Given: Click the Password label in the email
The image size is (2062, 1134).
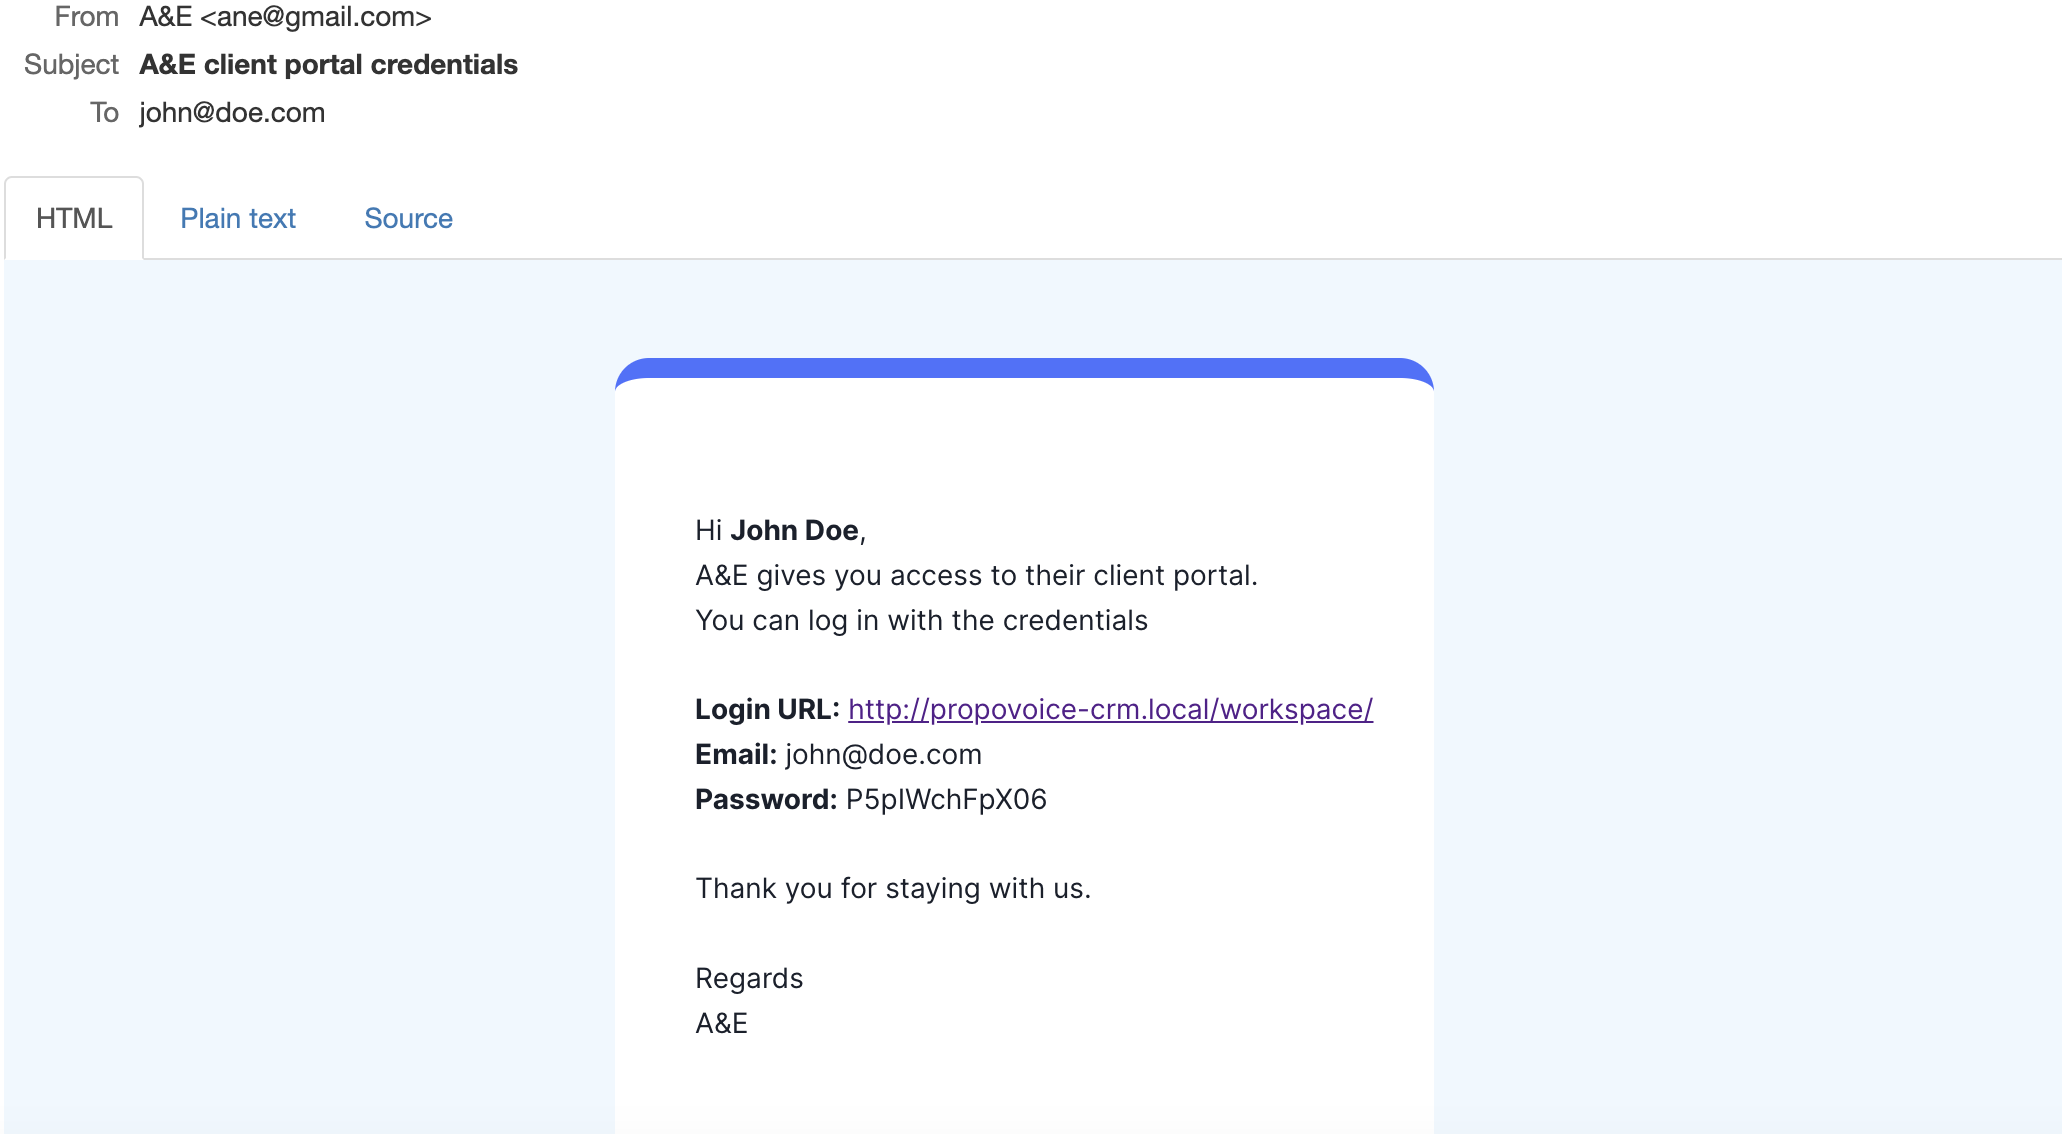Looking at the screenshot, I should [766, 799].
